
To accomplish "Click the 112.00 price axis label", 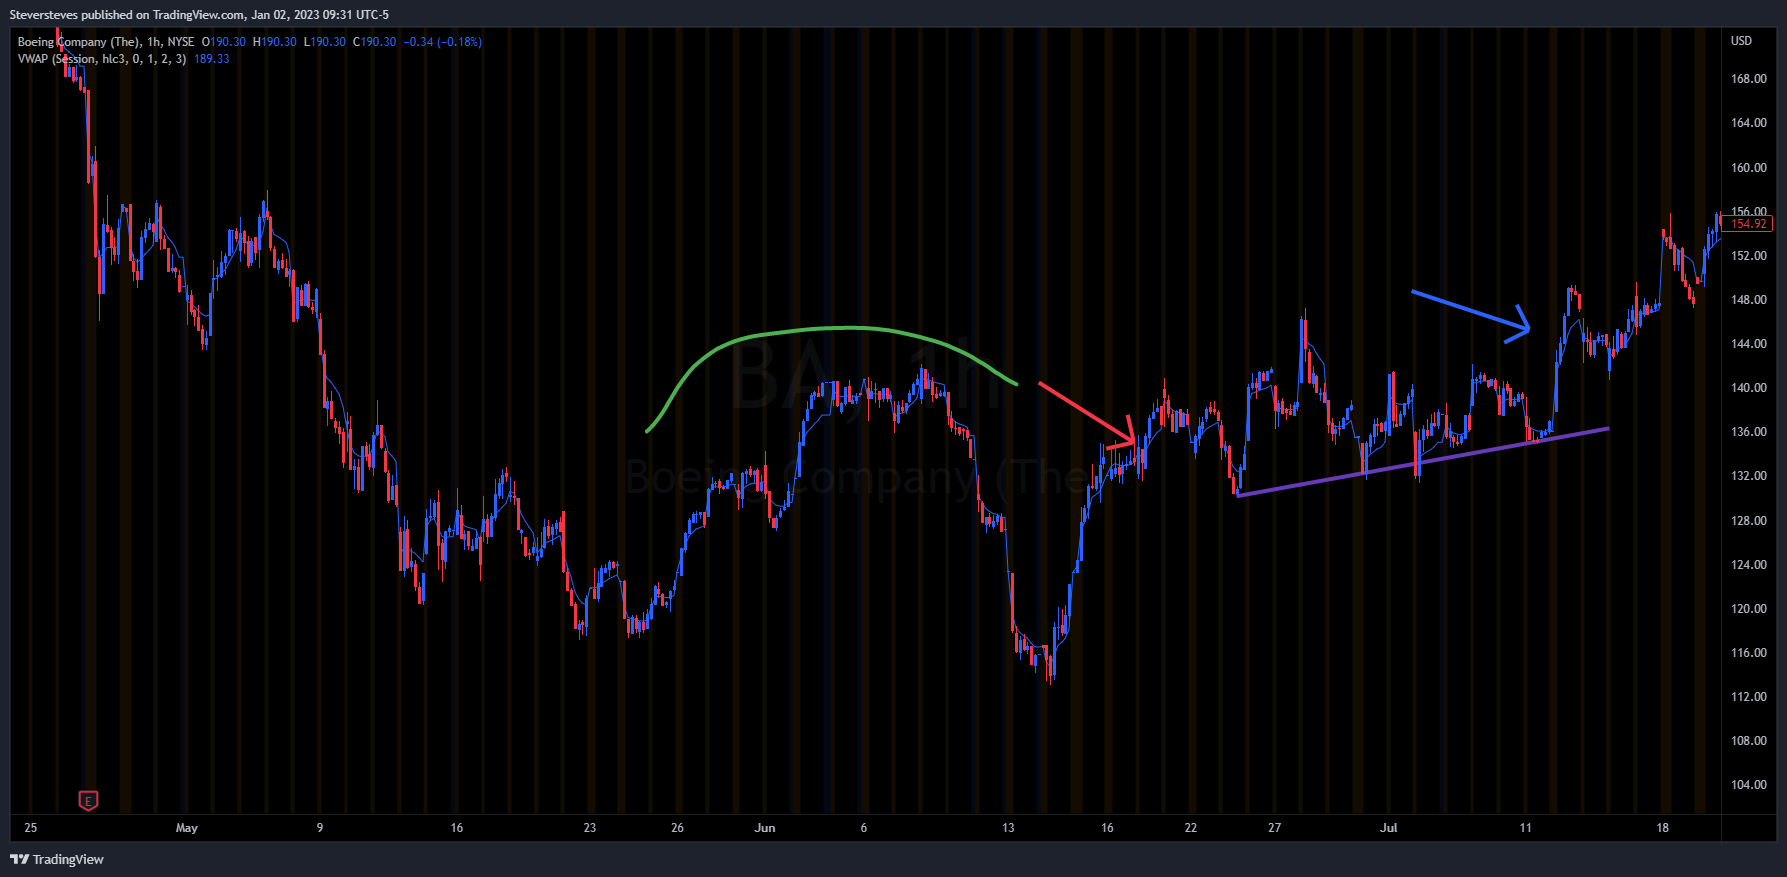I will [x=1748, y=697].
